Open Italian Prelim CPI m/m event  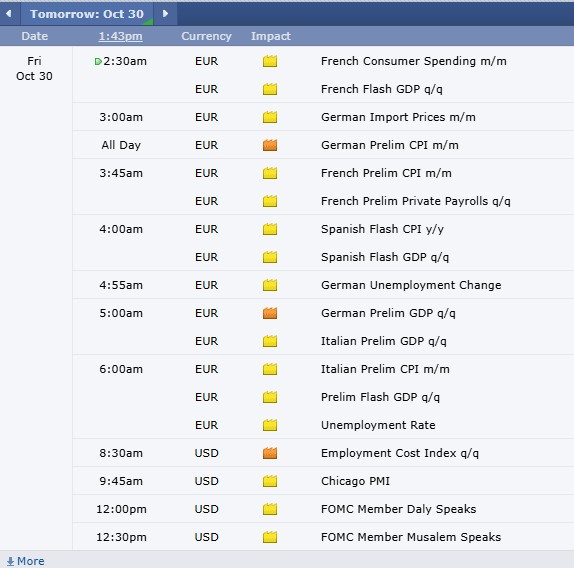point(385,369)
